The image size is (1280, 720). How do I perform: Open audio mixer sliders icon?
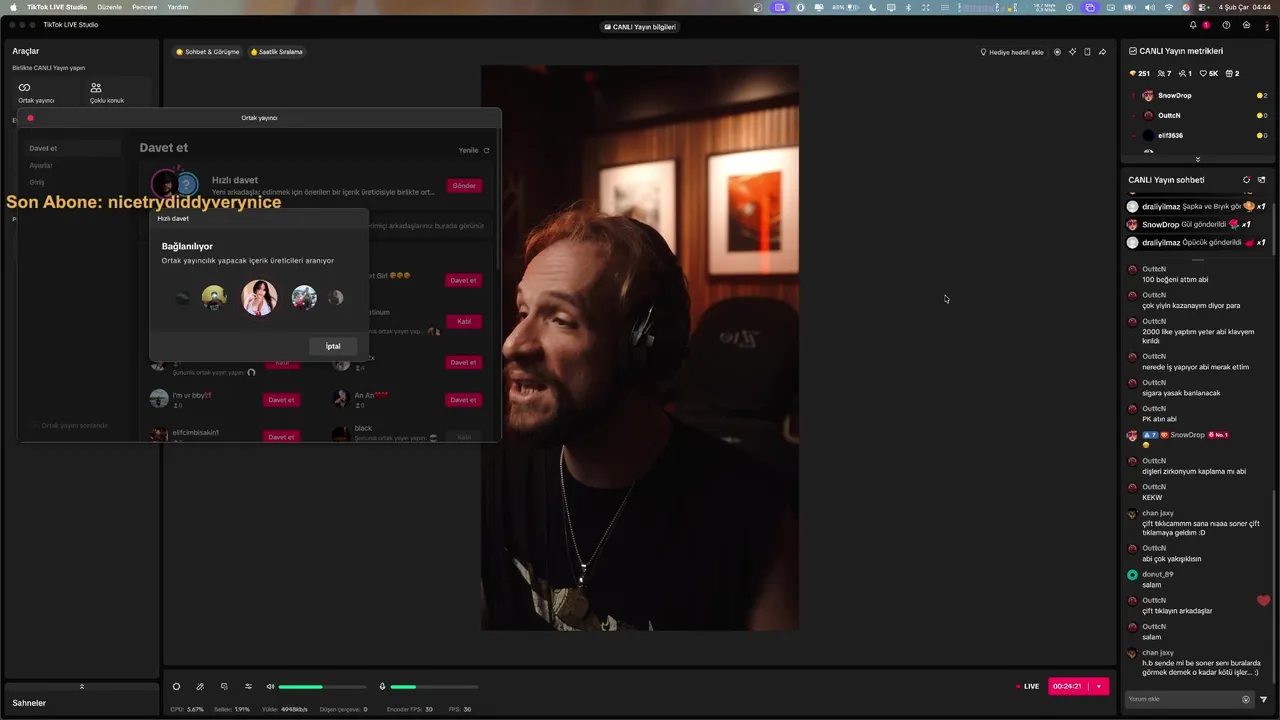(x=248, y=686)
